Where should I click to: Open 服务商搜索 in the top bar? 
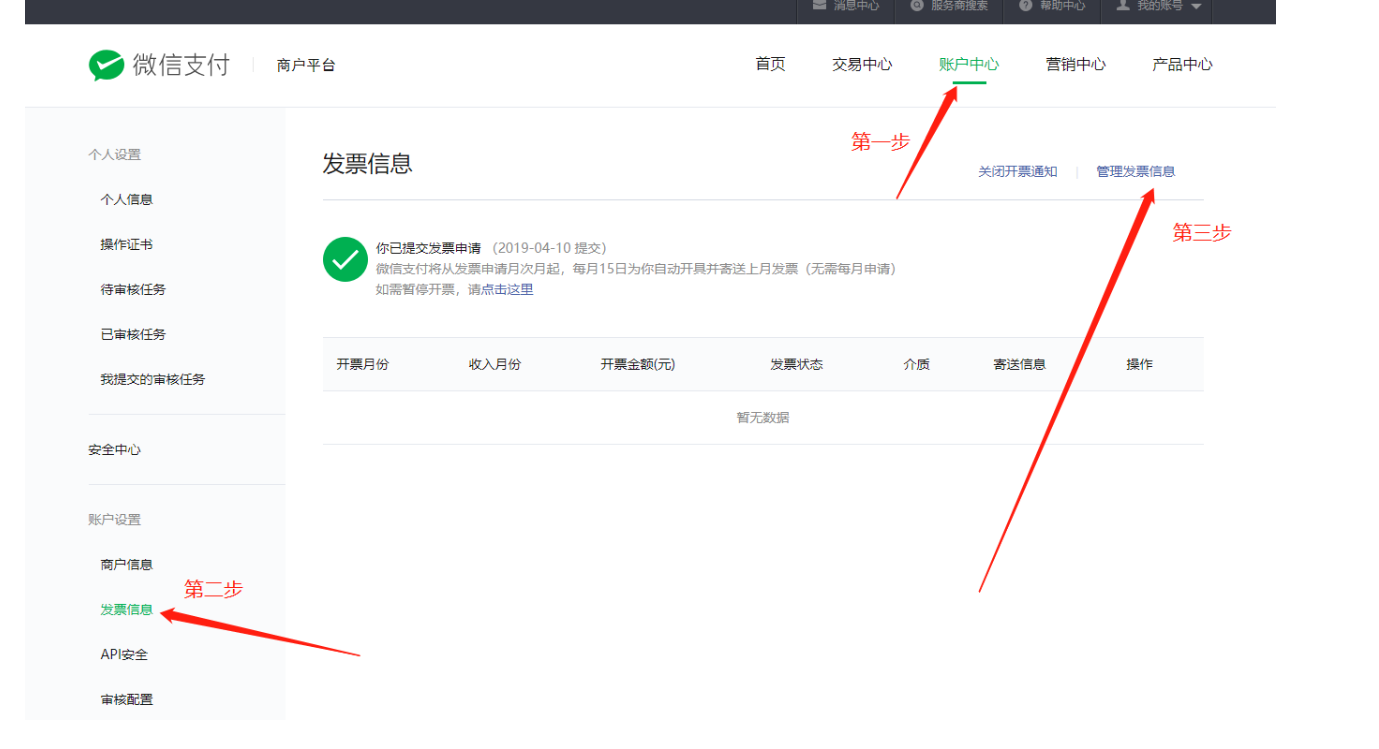point(959,5)
